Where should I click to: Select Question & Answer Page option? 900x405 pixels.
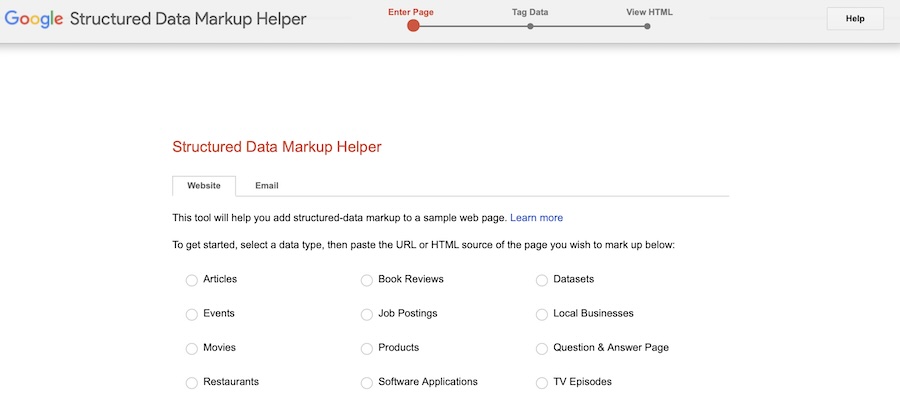click(542, 349)
